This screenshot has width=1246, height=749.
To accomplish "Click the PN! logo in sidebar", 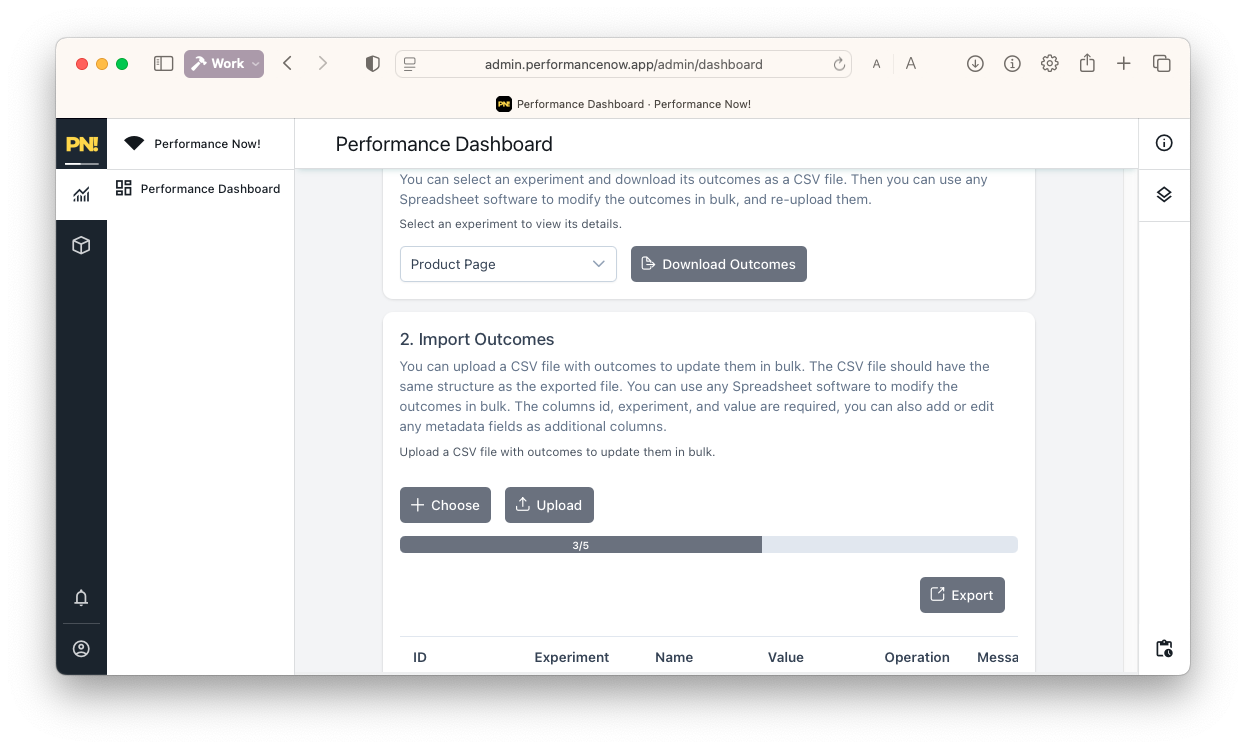I will coord(82,144).
